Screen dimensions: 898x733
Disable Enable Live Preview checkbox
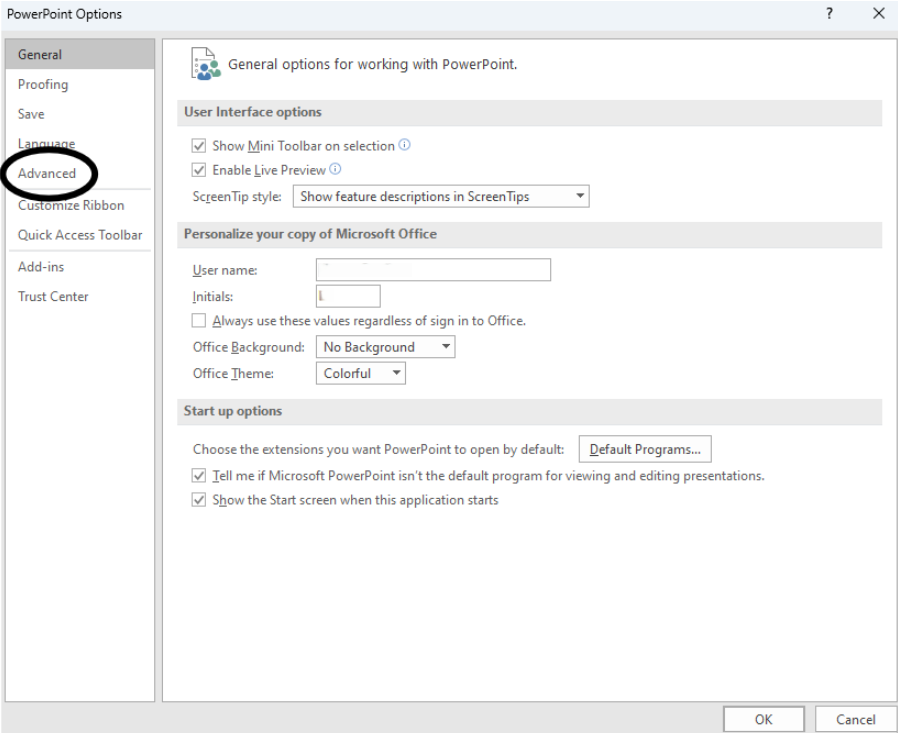199,170
